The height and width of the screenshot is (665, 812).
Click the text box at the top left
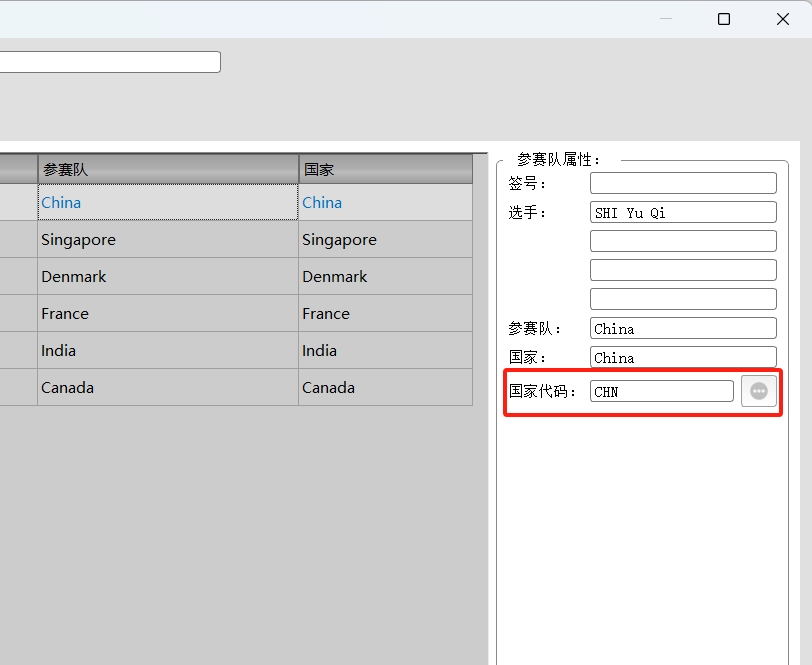[110, 62]
